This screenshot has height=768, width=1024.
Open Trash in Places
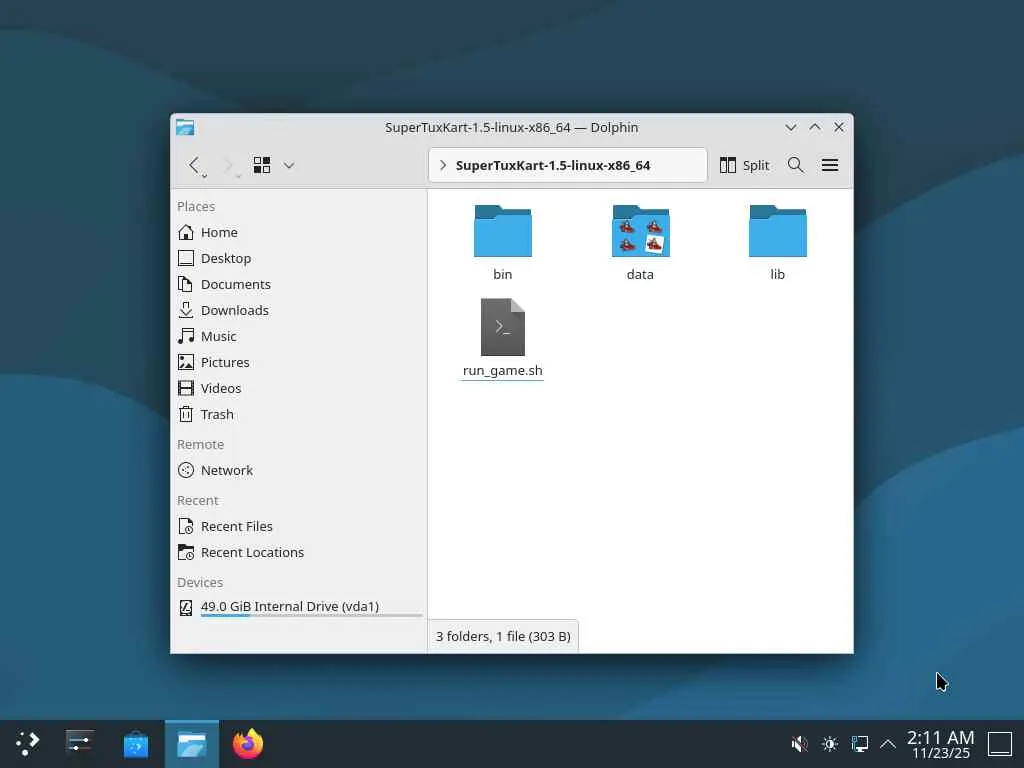[299, 415]
